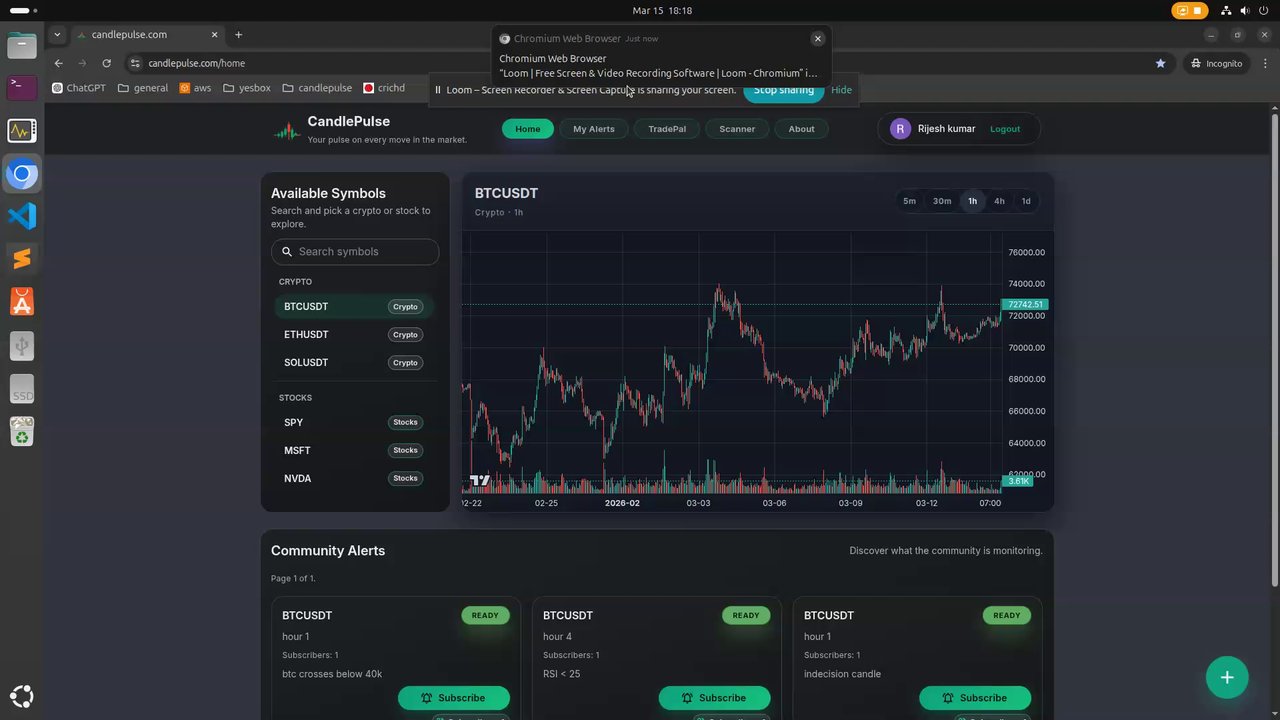This screenshot has height=720, width=1280.
Task: Click the green plus floating action button
Action: point(1227,677)
